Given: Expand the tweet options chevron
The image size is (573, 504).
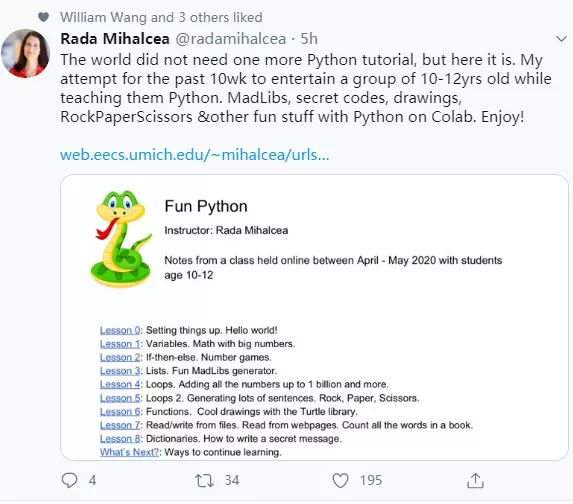Looking at the screenshot, I should 561,39.
